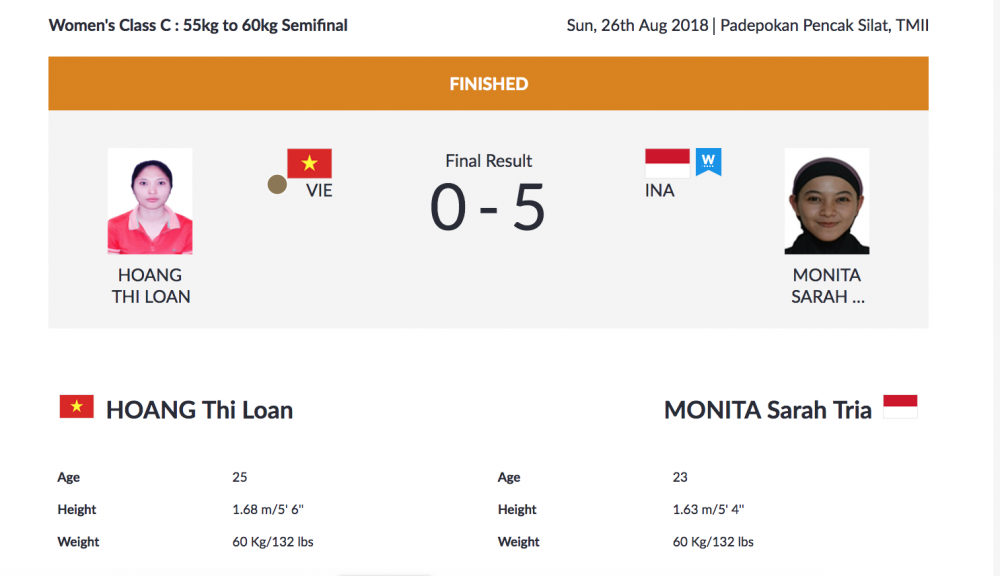
Task: Click Monita's height value 1.63 m
Action: [708, 509]
